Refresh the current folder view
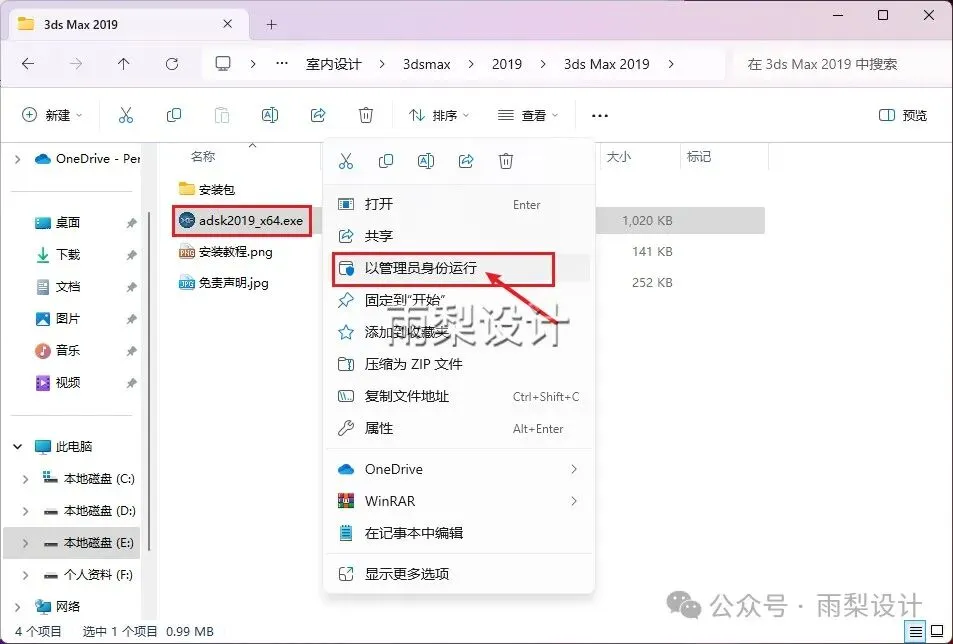Image resolution: width=953 pixels, height=644 pixels. tap(172, 64)
